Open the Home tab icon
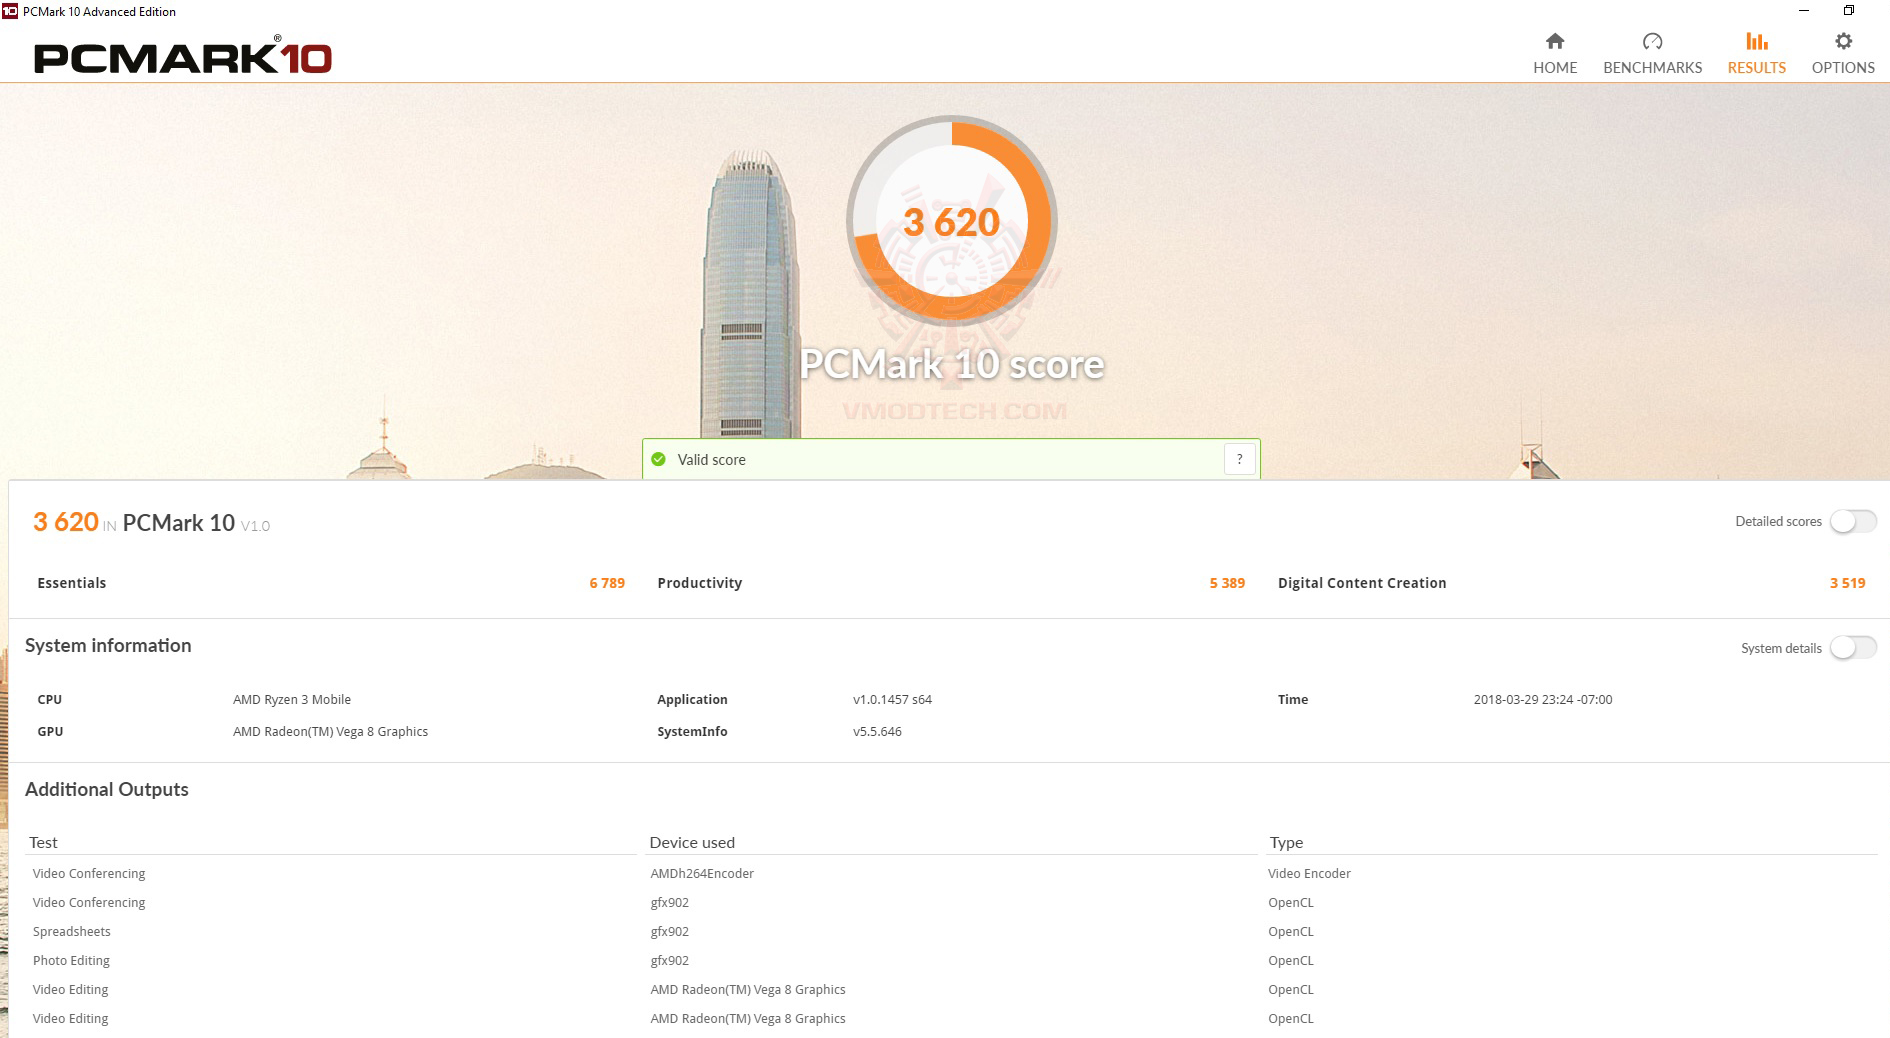 [1554, 41]
